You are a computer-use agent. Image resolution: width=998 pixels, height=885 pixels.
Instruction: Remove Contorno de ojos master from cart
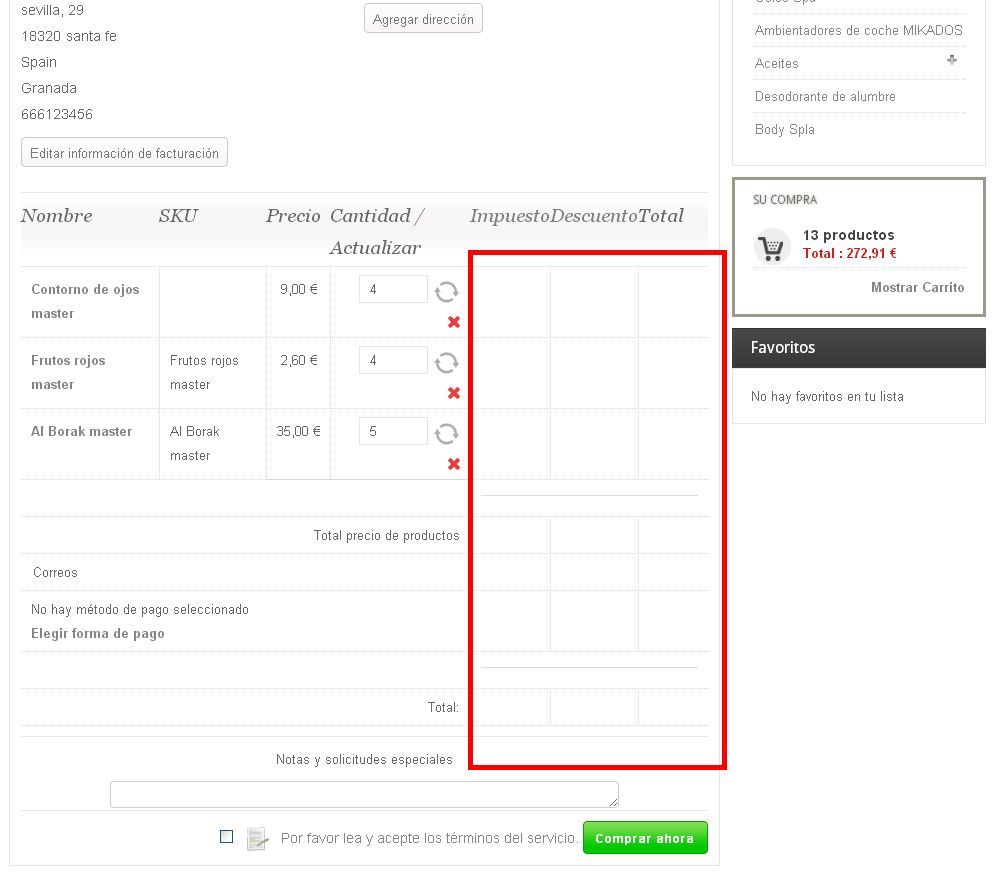click(454, 322)
